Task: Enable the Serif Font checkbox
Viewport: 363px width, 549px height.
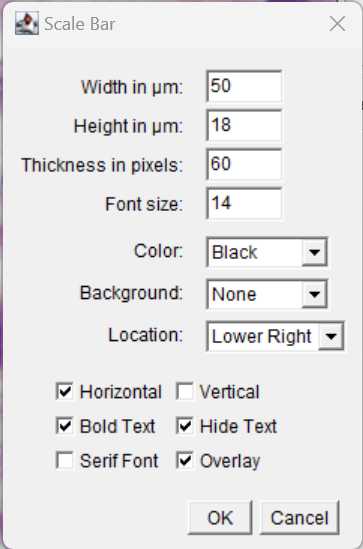Action: [x=64, y=460]
